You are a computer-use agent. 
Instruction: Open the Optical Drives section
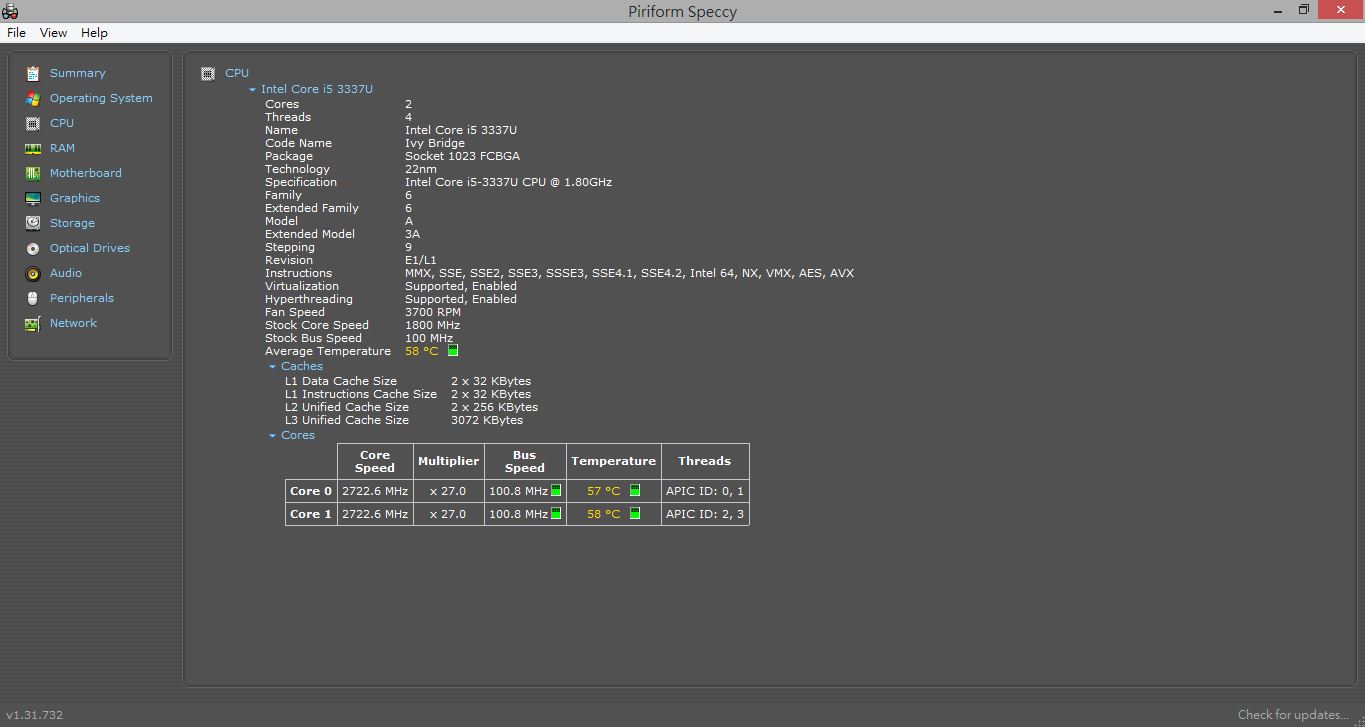(x=89, y=248)
